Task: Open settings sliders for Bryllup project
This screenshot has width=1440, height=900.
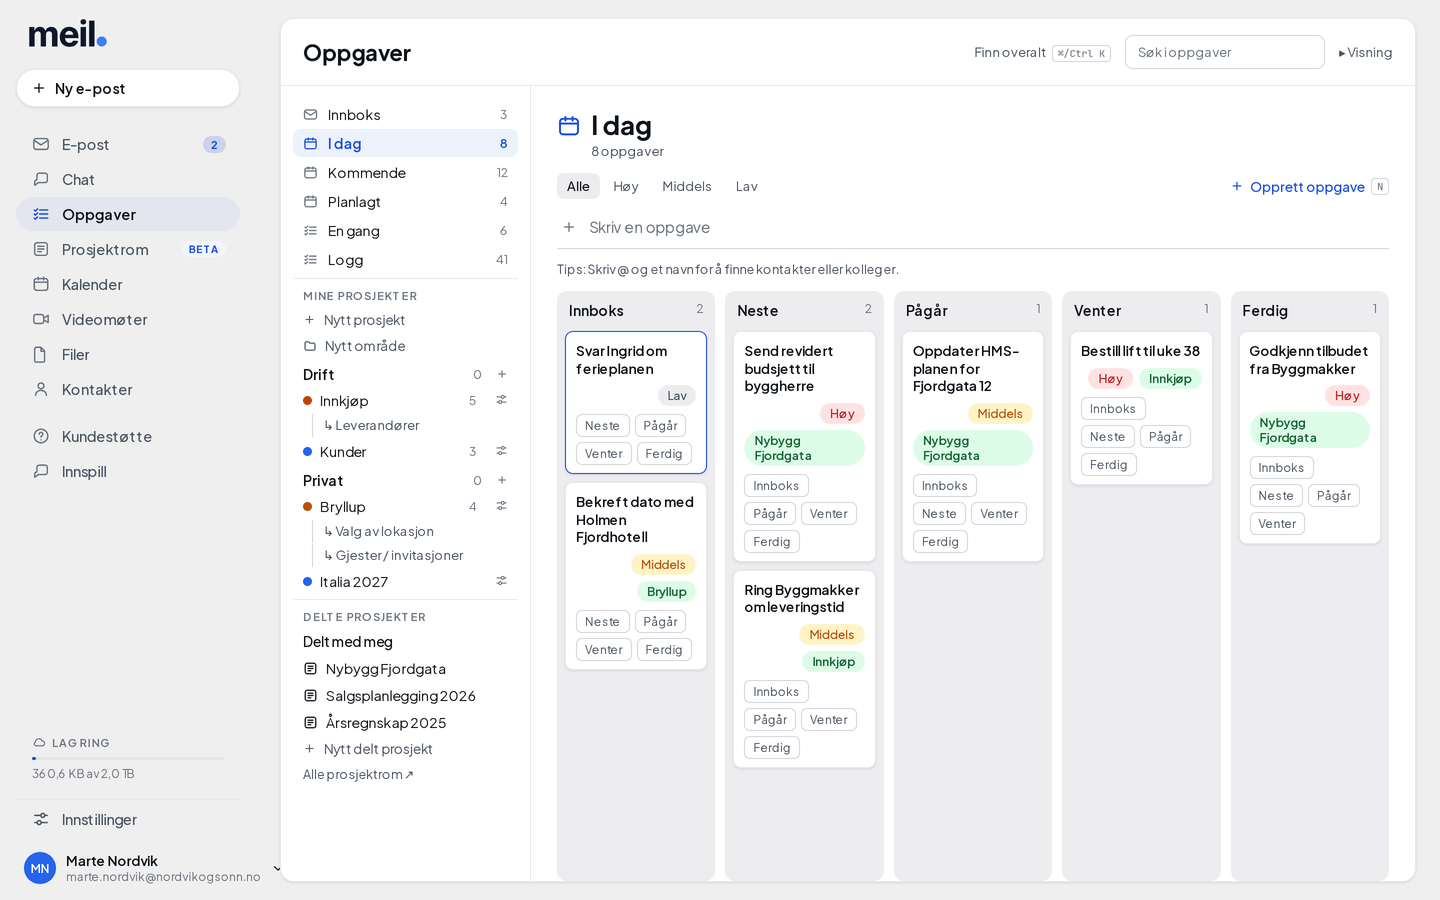Action: [502, 506]
